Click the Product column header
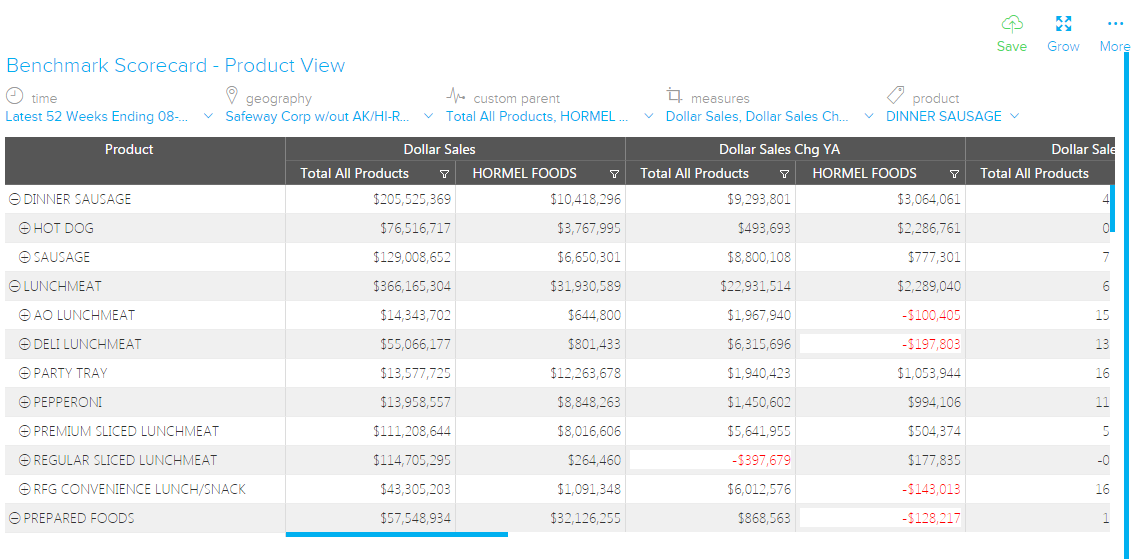1133x559 pixels. pyautogui.click(x=129, y=149)
